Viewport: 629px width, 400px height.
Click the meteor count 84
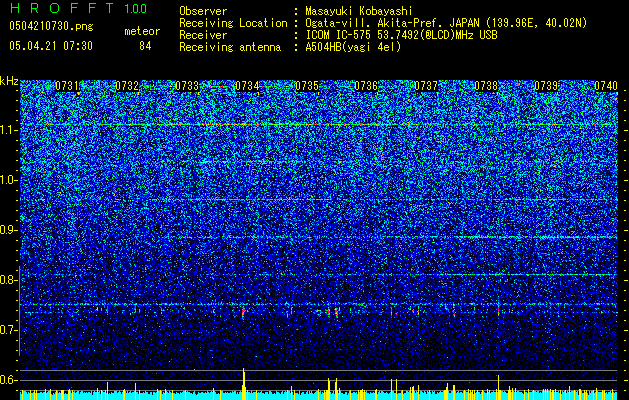click(145, 46)
